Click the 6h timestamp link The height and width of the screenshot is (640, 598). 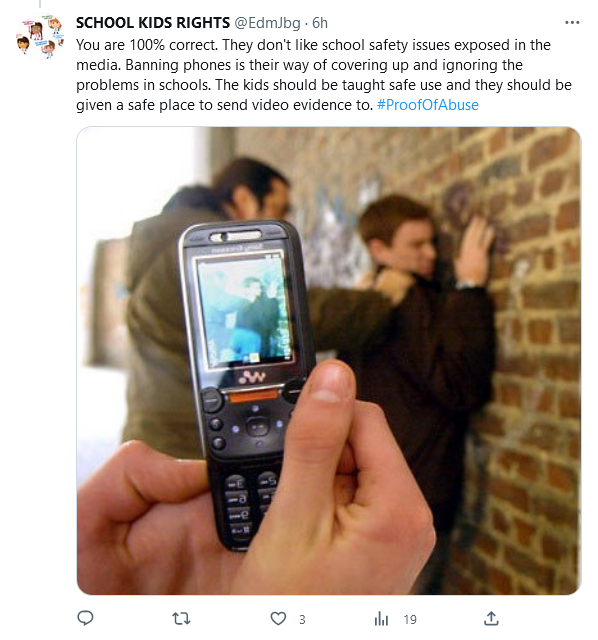click(320, 23)
